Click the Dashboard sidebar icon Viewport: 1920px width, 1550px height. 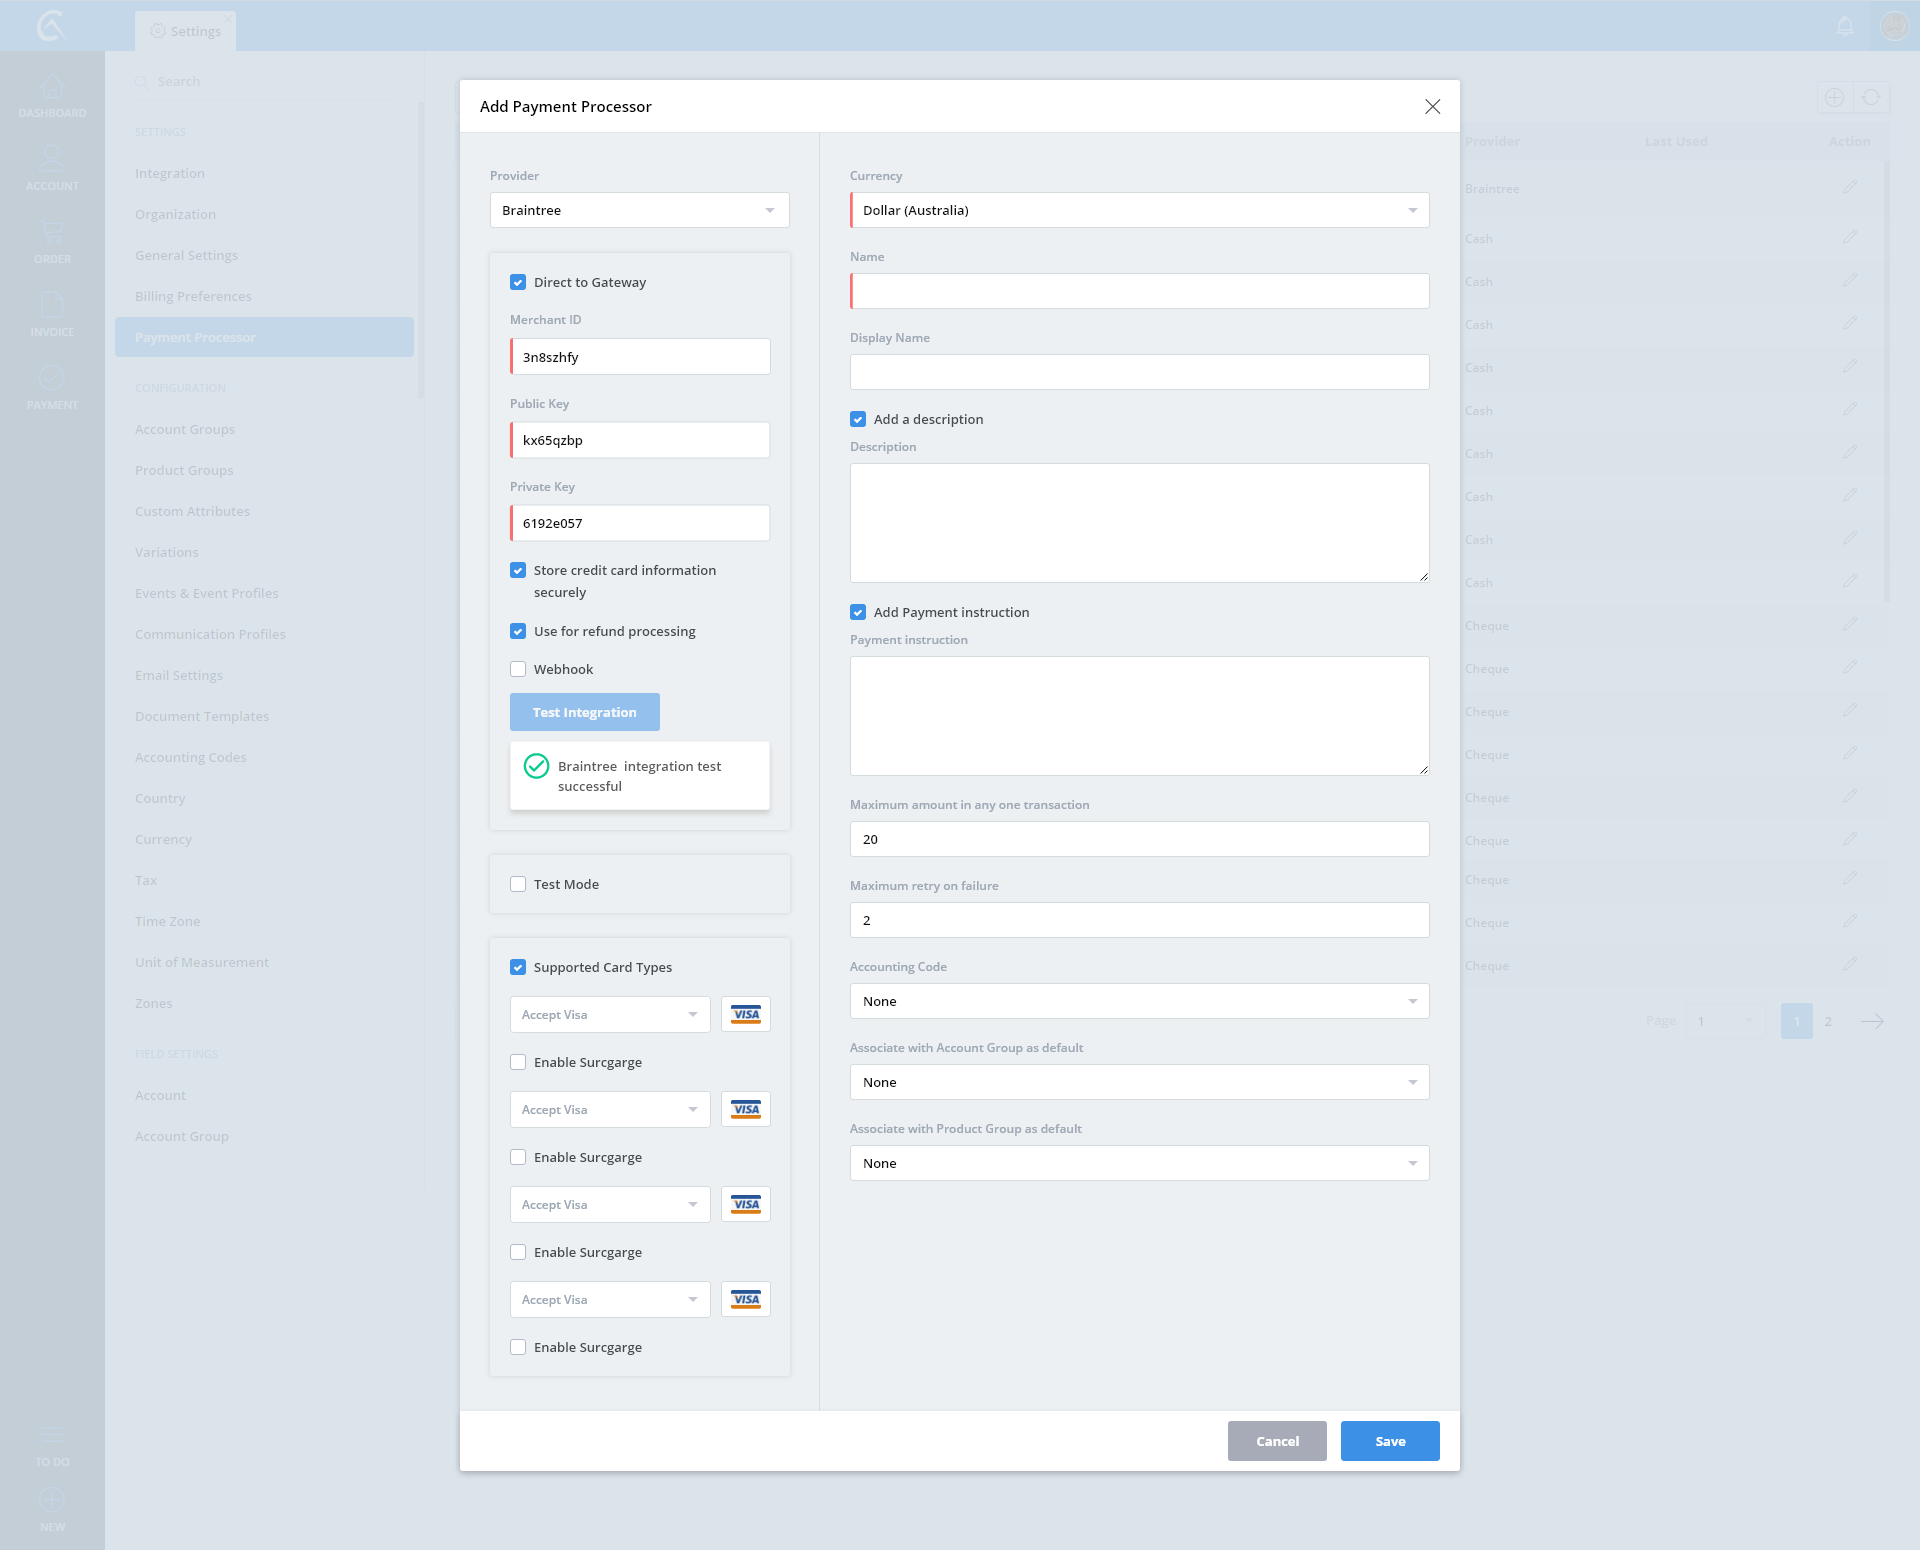52,88
